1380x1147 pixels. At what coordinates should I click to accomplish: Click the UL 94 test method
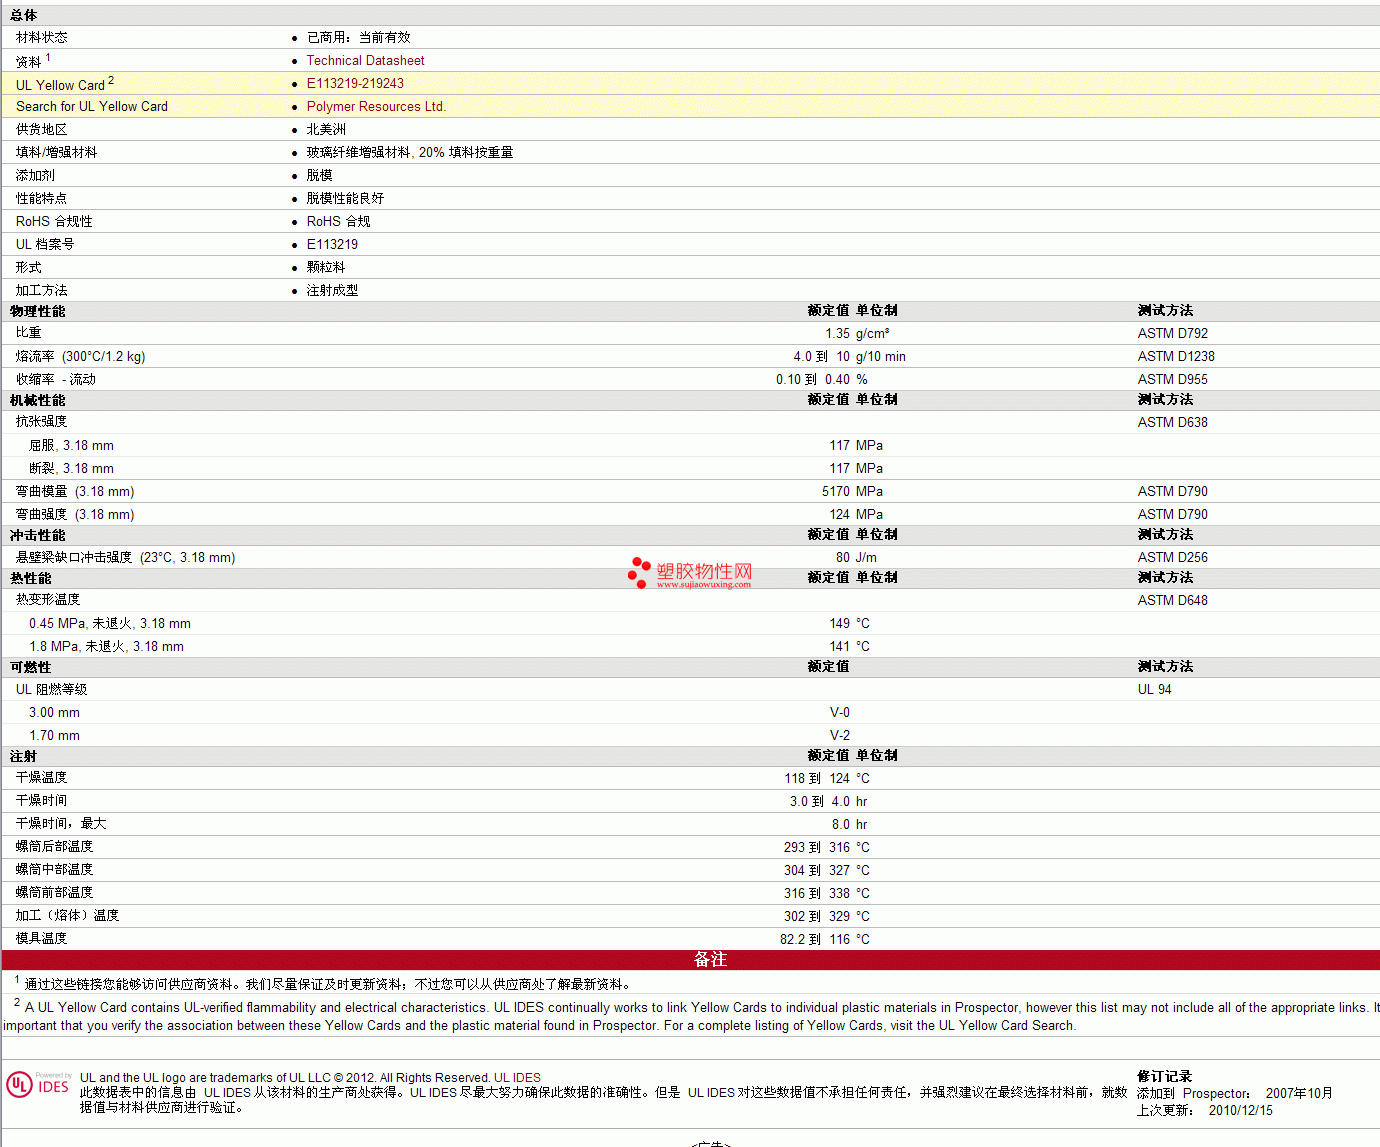tap(1155, 690)
